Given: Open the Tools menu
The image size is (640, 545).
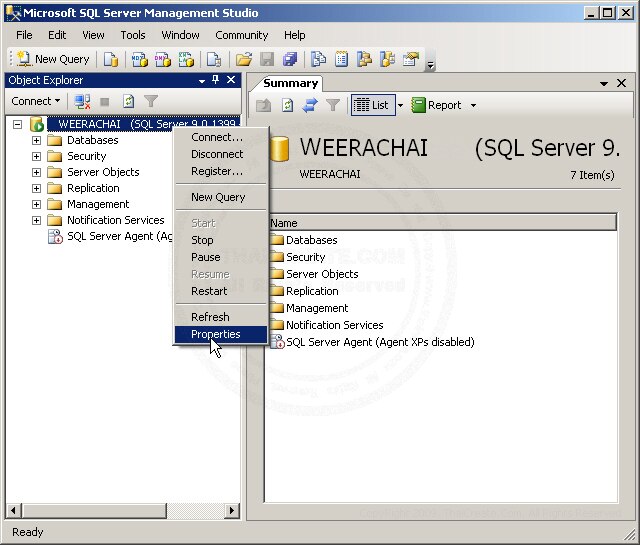Looking at the screenshot, I should (x=133, y=35).
